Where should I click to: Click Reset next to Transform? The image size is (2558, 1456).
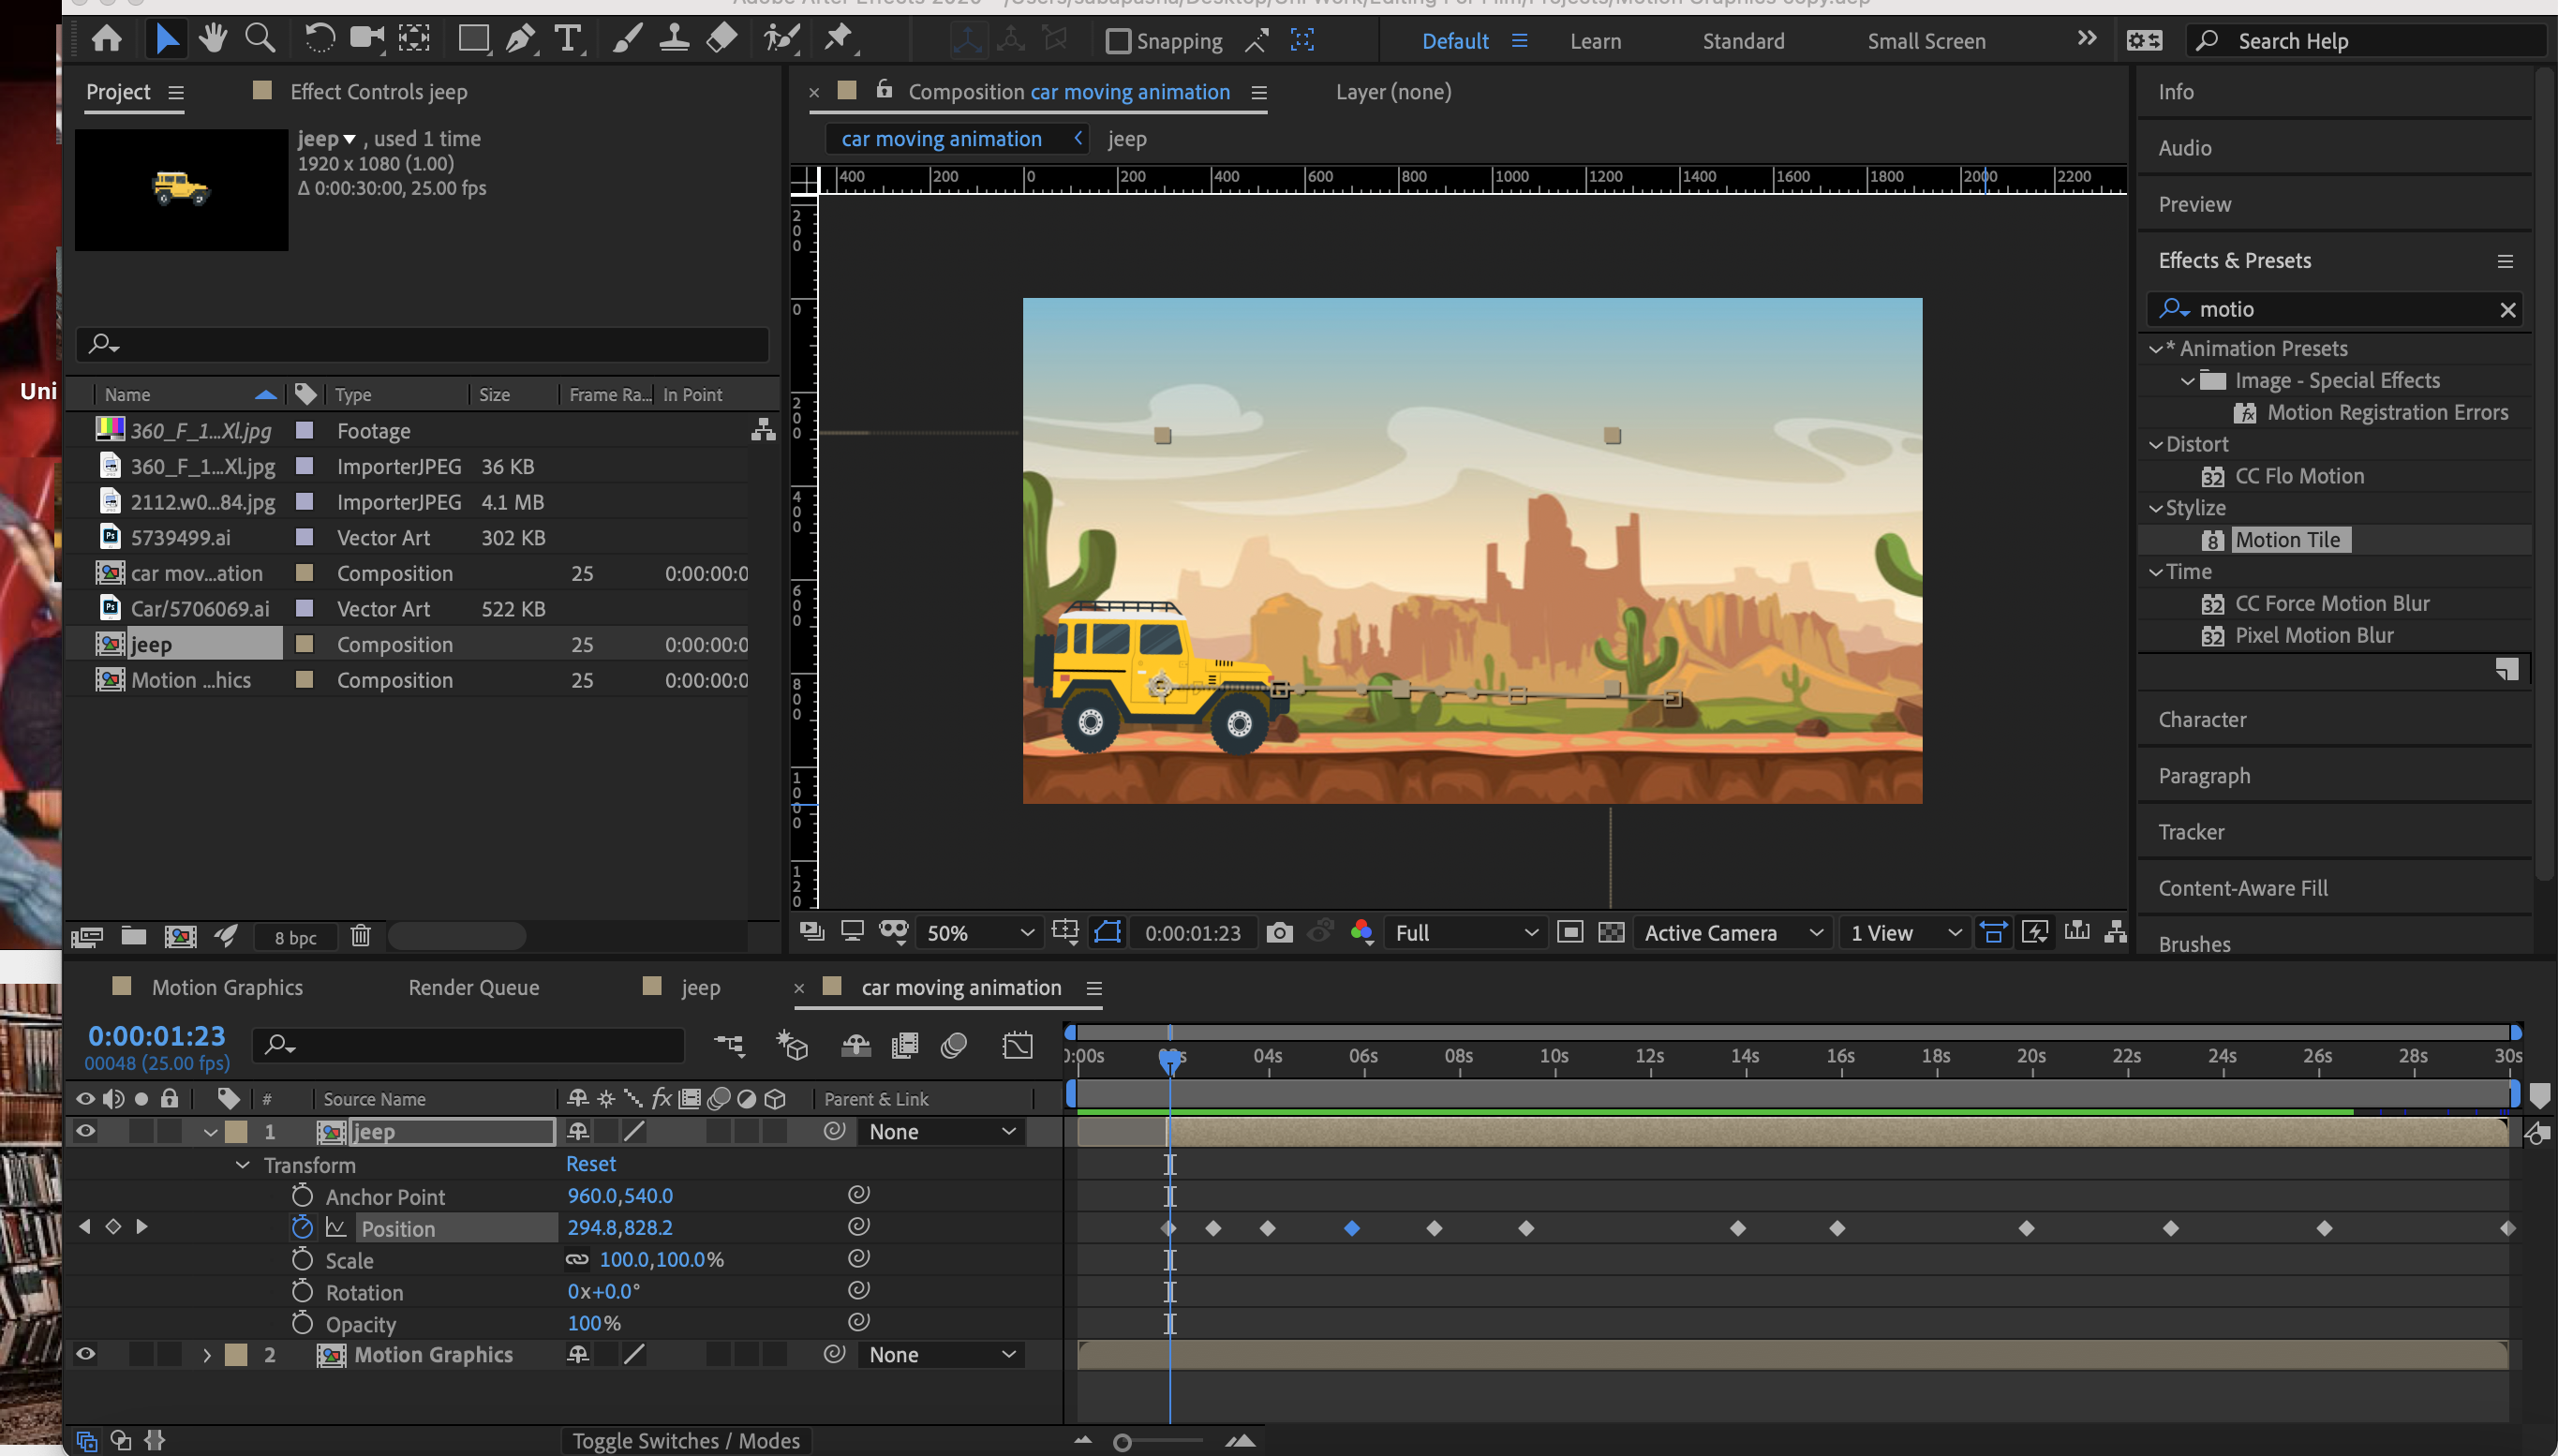[590, 1164]
